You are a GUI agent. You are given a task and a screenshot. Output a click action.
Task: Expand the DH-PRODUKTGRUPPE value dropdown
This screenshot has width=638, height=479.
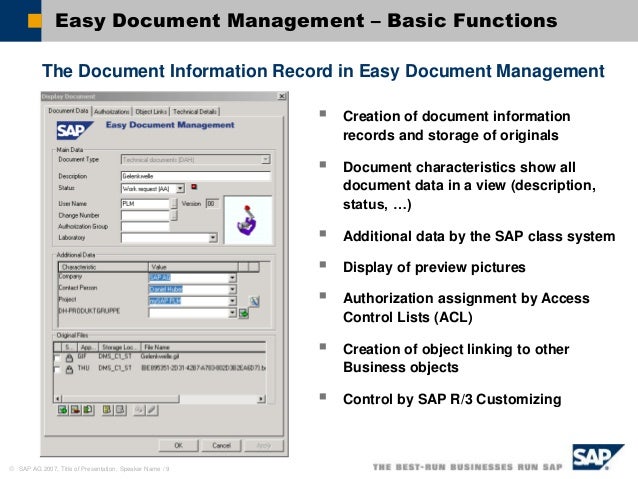pos(232,313)
